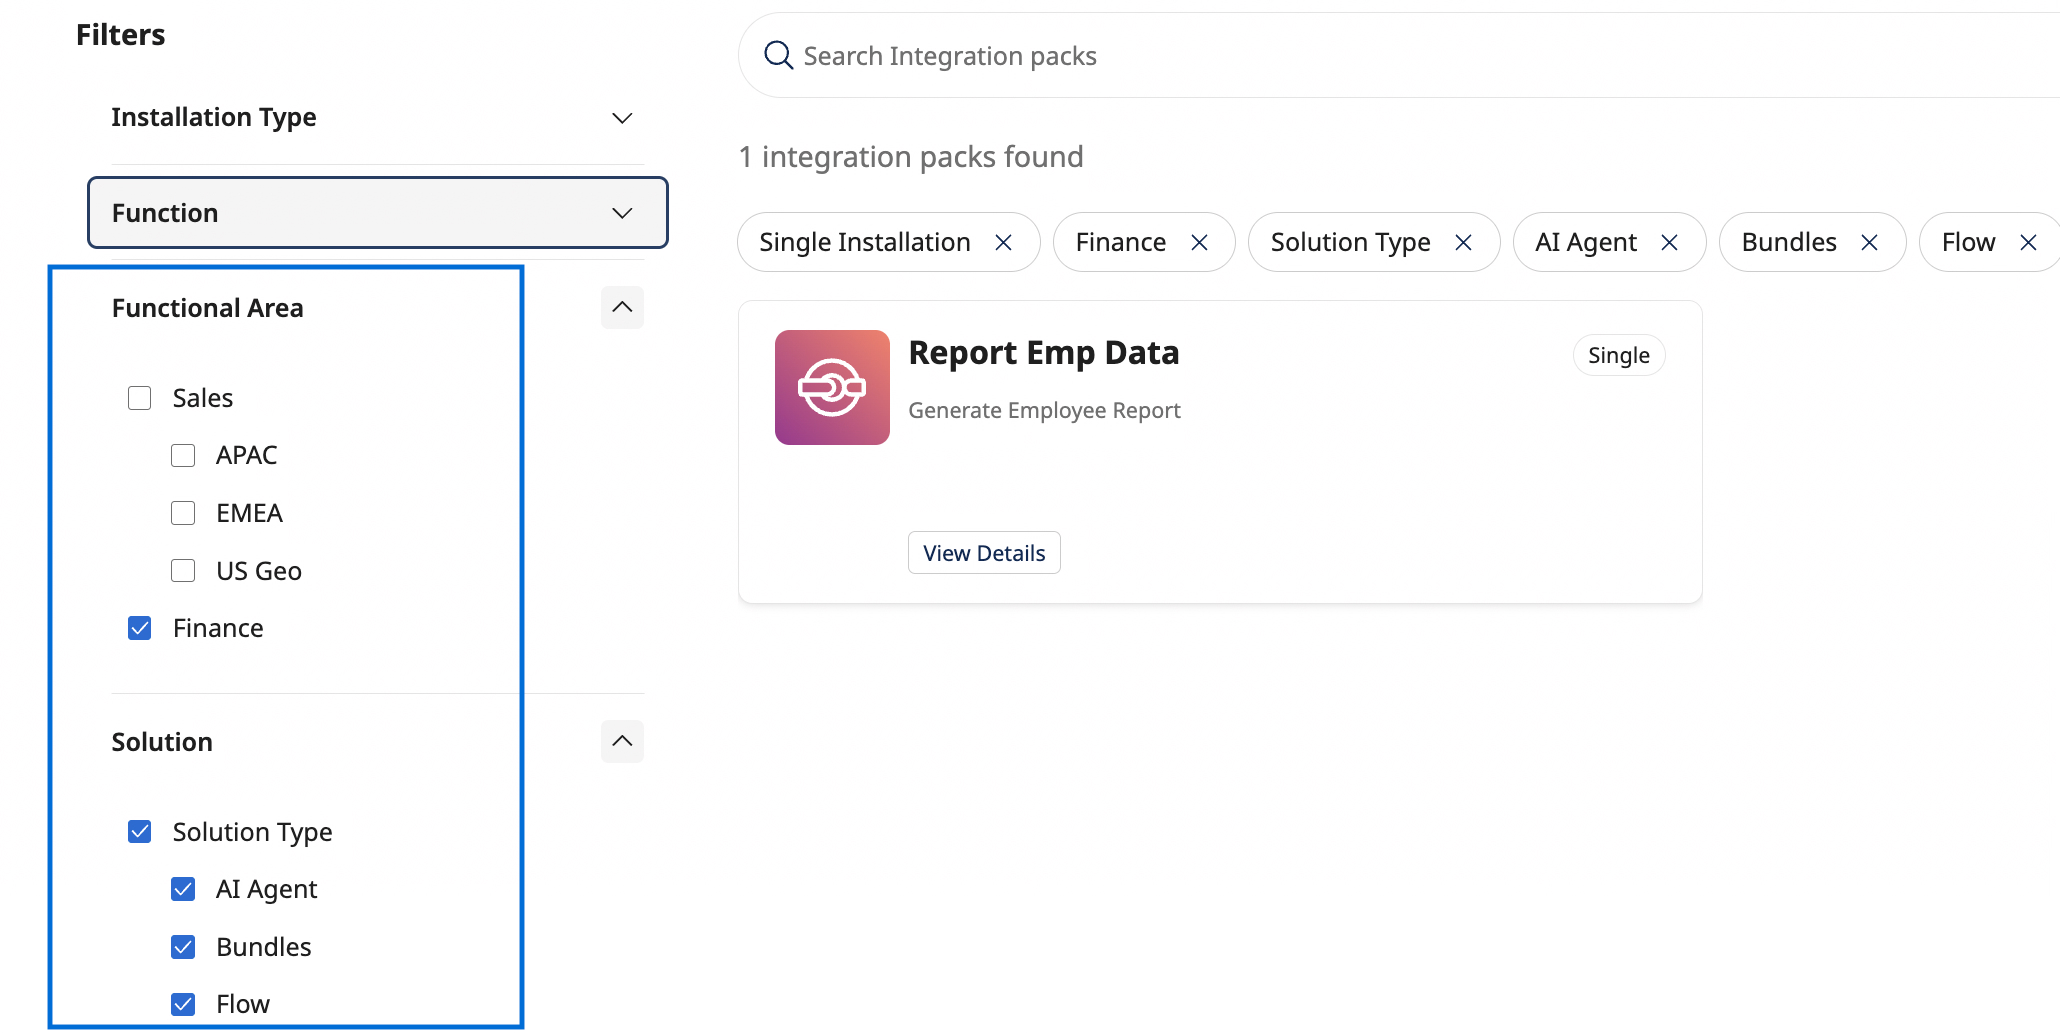Enable the APAC checkbox
This screenshot has width=2060, height=1034.
183,456
